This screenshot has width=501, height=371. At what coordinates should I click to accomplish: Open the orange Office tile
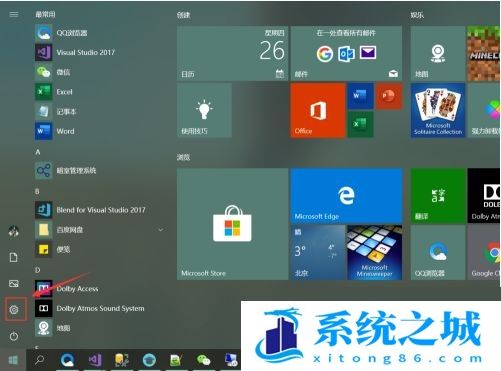click(318, 110)
